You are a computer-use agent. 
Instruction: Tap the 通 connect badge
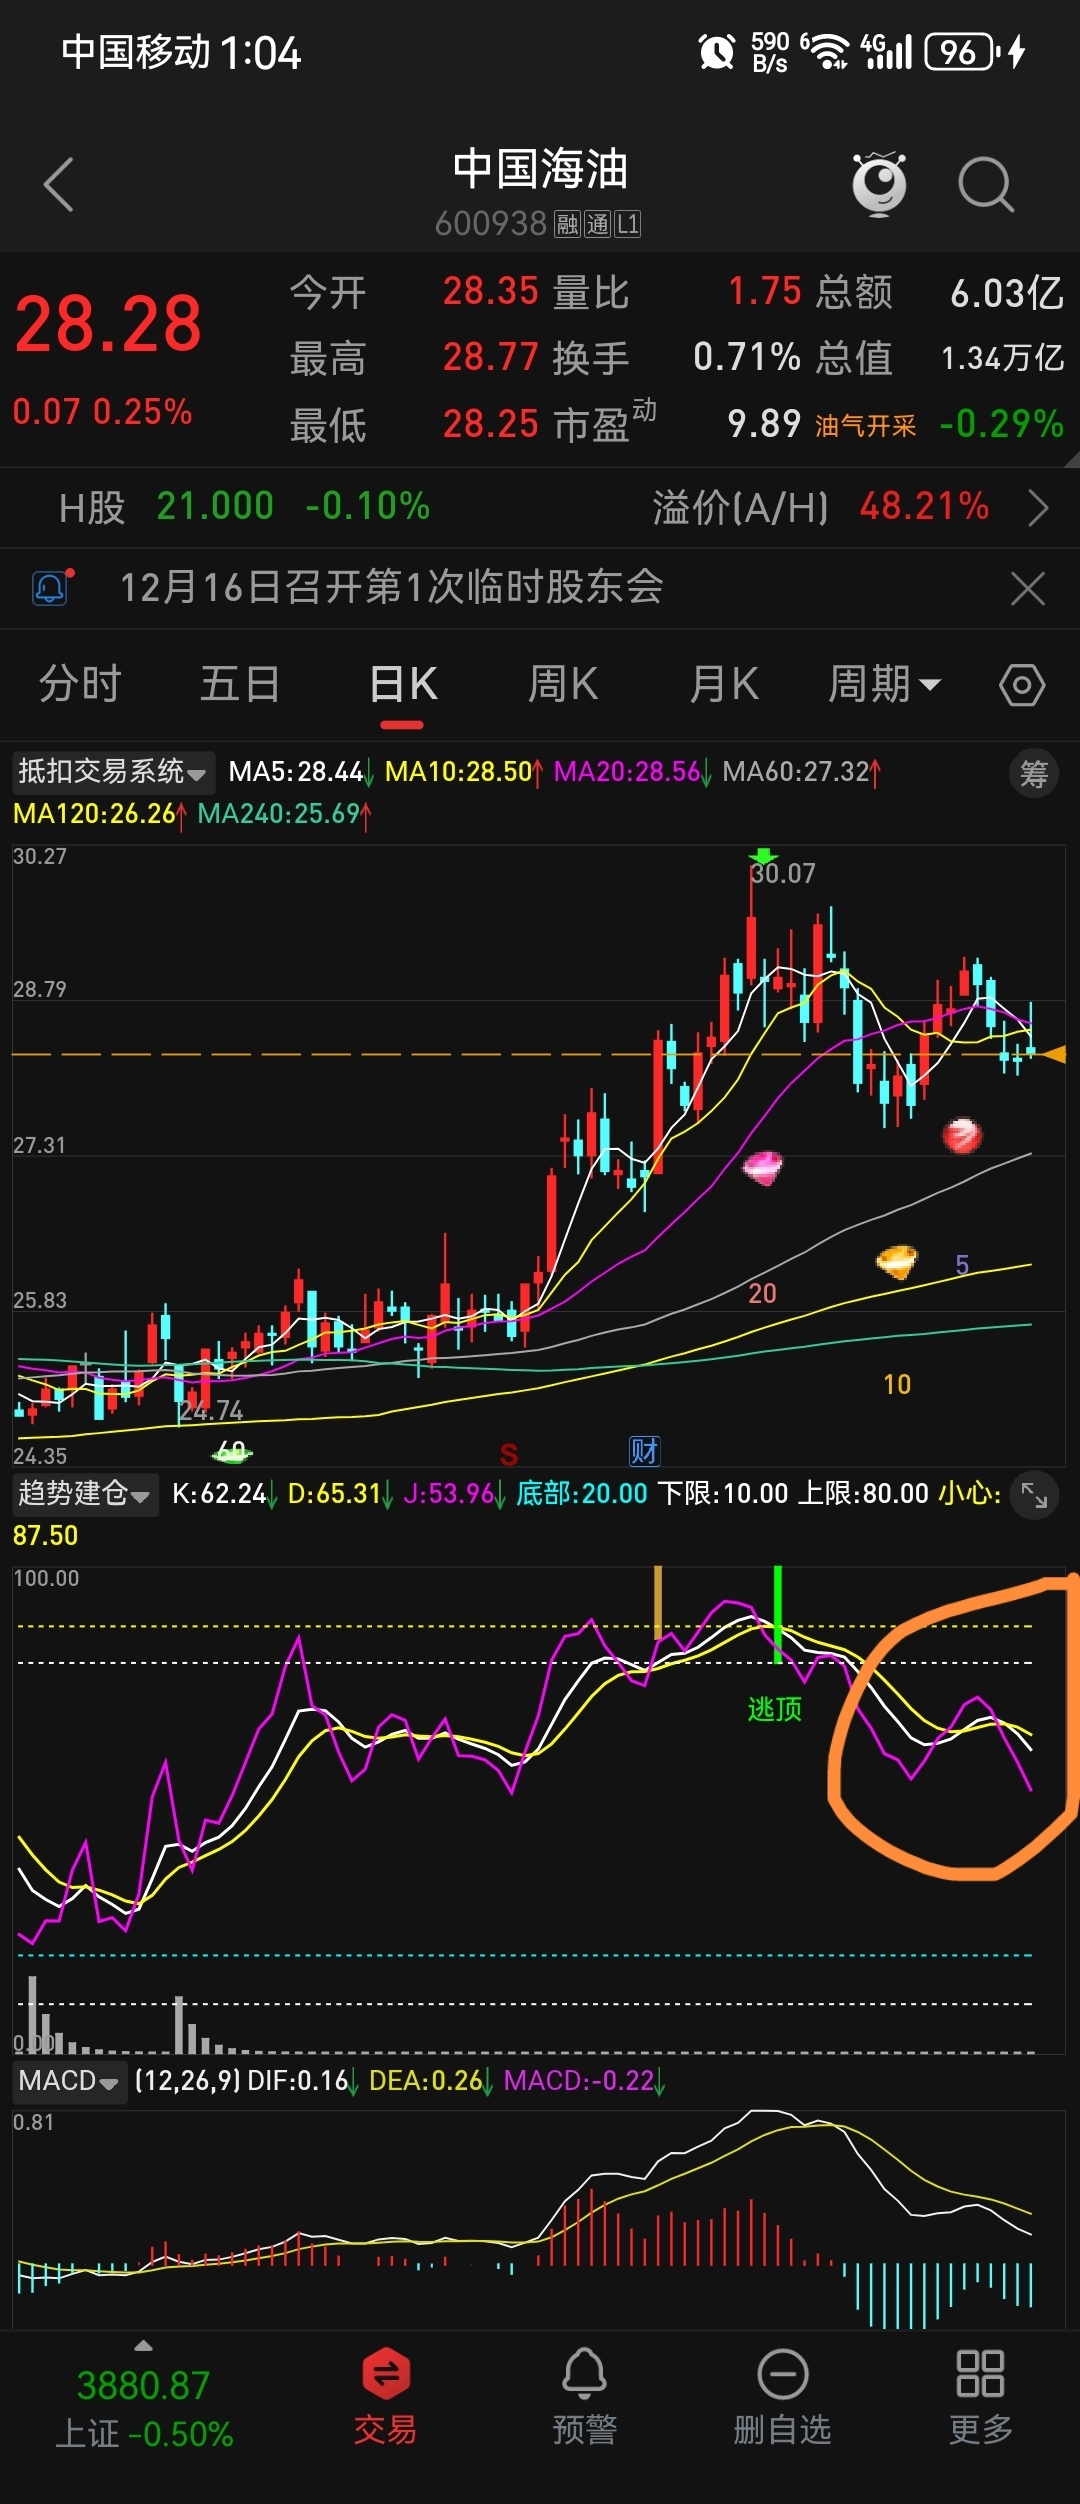tap(598, 224)
